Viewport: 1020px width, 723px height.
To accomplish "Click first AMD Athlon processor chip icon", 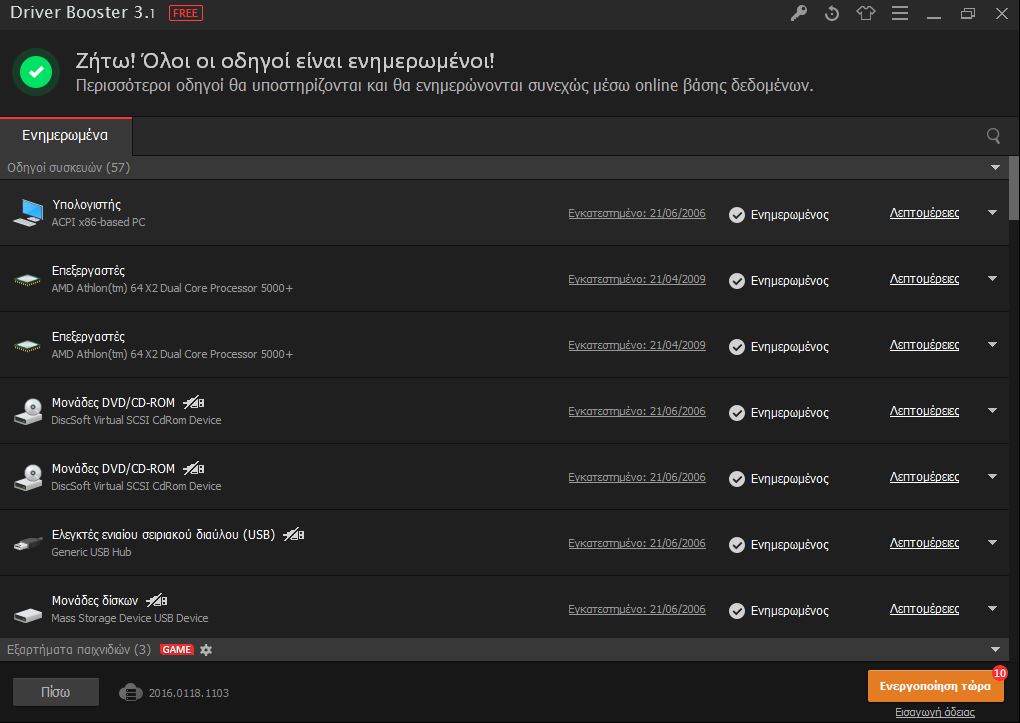I will 27,280.
